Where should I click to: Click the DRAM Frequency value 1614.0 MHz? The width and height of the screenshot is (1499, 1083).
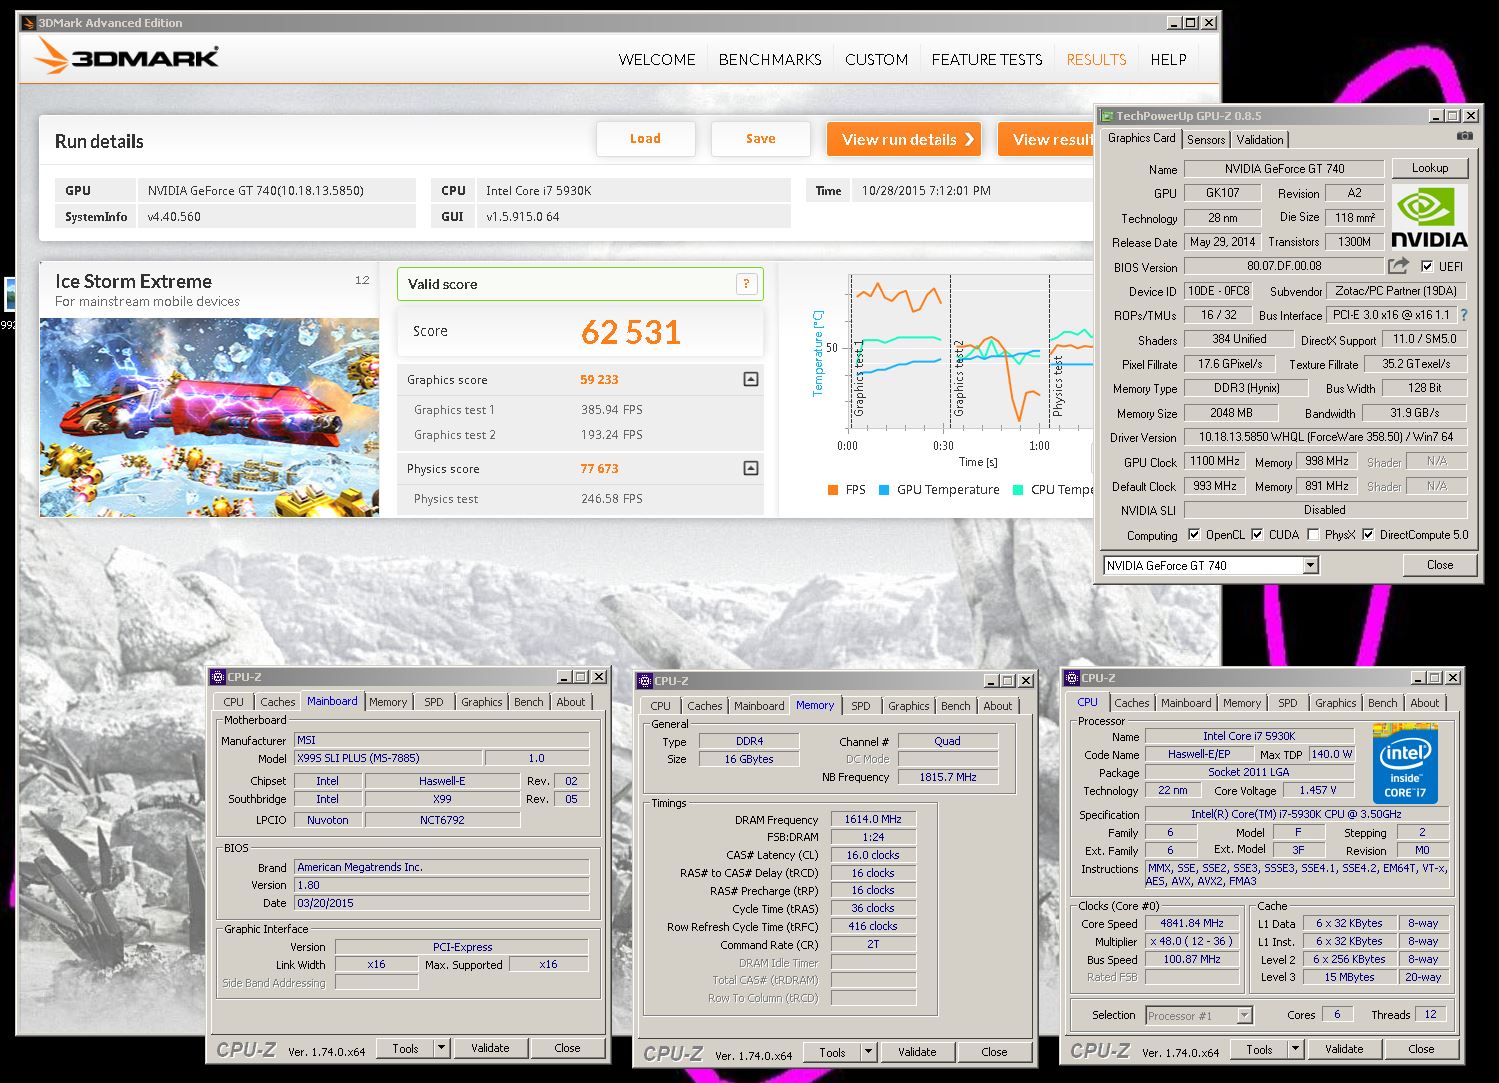(x=873, y=819)
